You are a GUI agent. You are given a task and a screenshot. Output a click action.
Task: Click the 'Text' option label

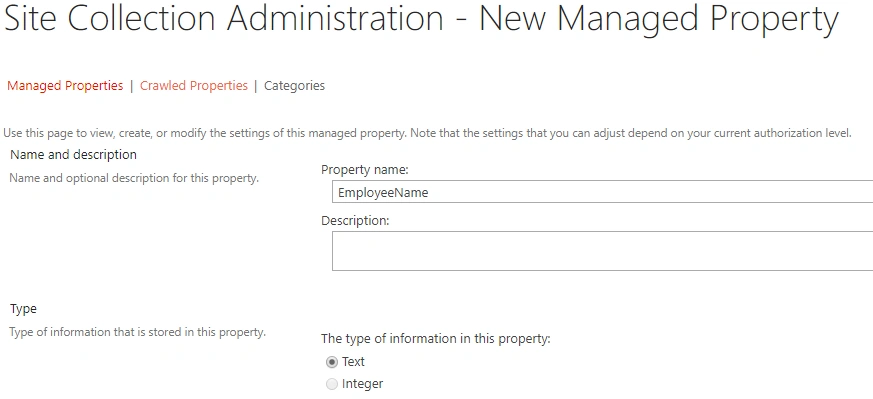353,362
